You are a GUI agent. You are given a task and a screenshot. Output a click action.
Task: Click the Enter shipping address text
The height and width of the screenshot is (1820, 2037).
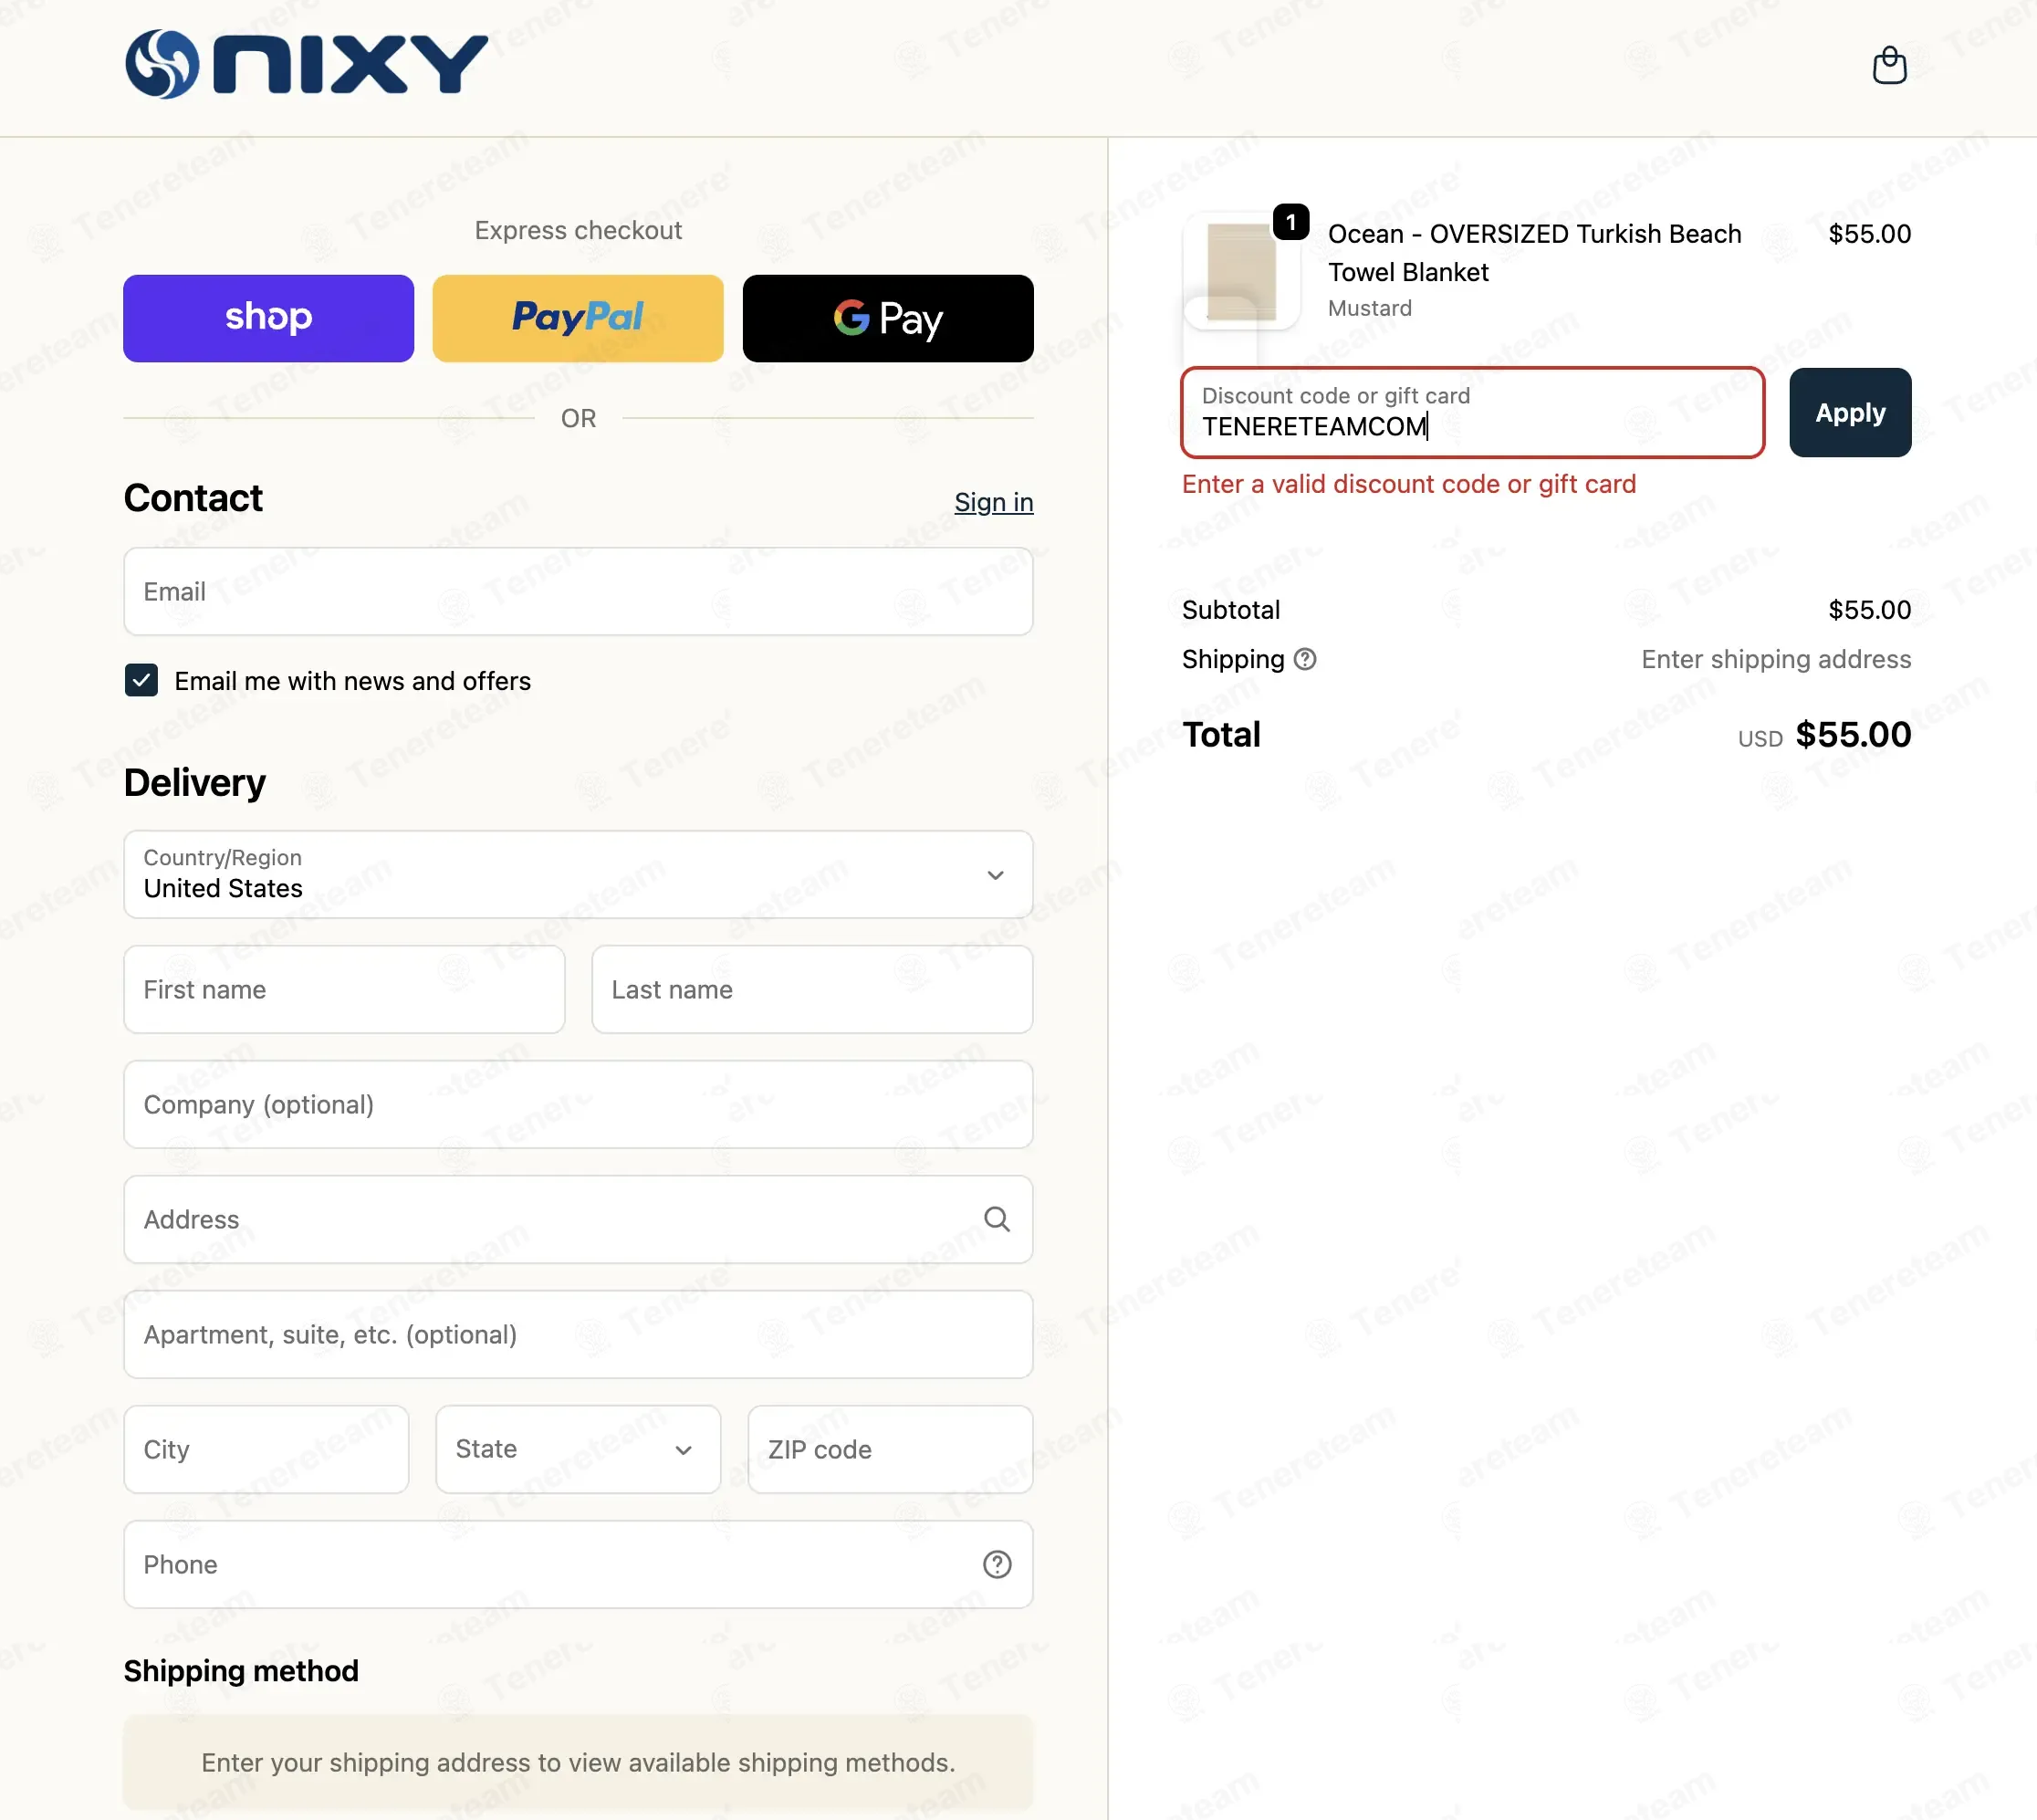(1776, 659)
